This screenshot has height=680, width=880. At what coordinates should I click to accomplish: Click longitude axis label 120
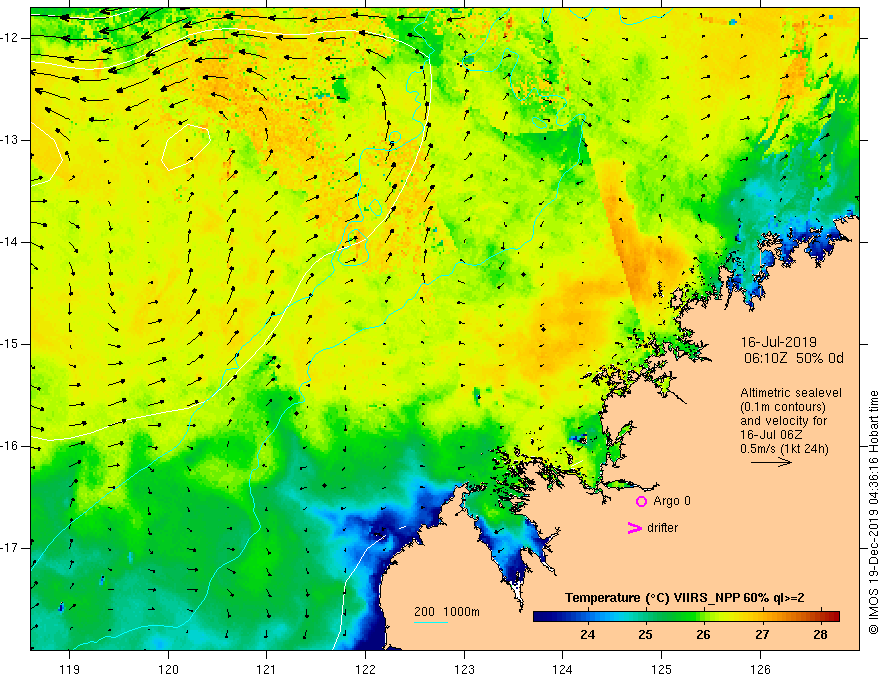168,669
